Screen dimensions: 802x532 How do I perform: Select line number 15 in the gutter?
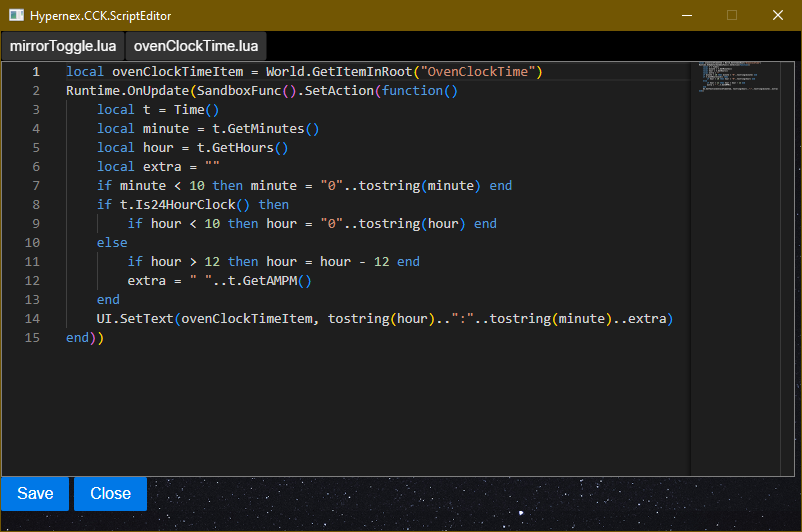coord(33,338)
